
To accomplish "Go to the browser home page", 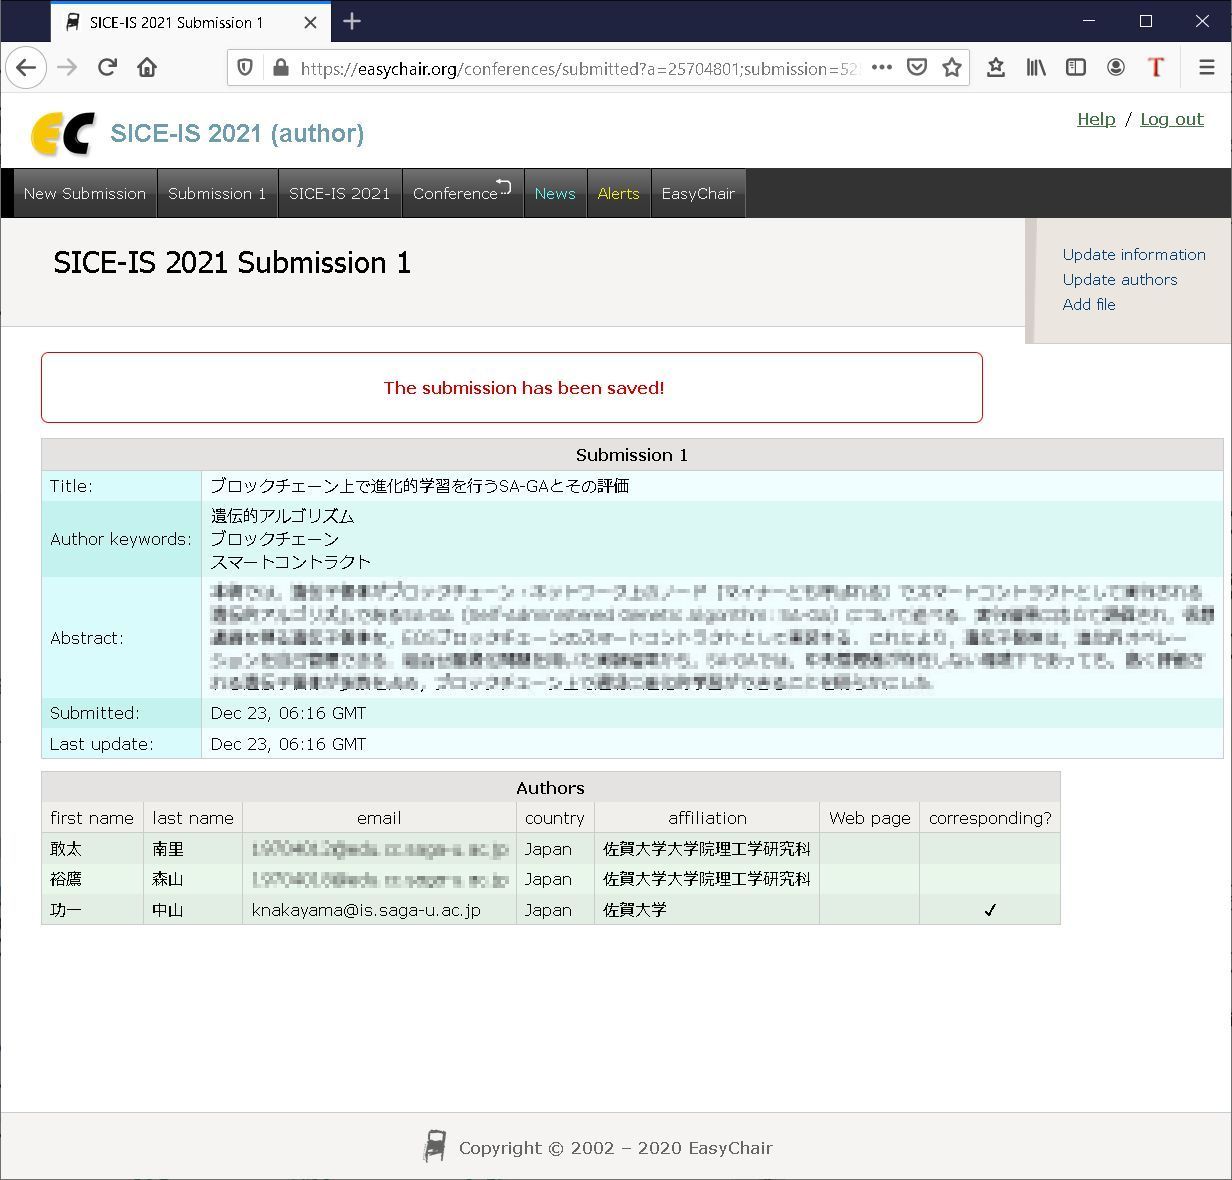I will coord(147,68).
